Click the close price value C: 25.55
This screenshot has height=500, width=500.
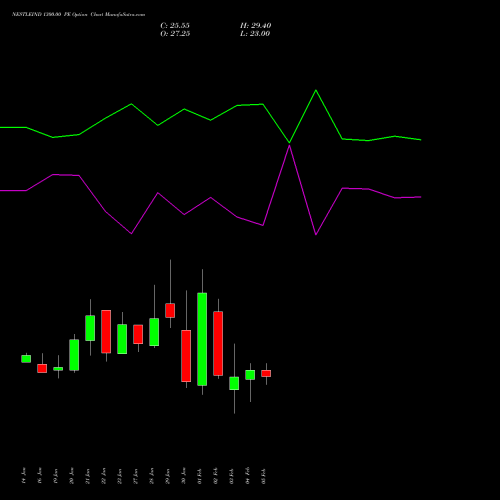(x=175, y=26)
